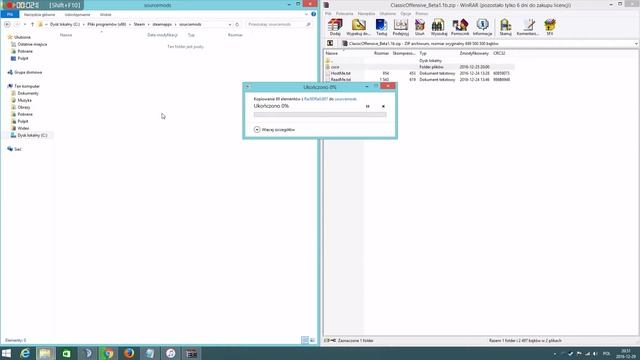Open the Pomoc menu in WinRAR
640x360 pixels.
422,13
